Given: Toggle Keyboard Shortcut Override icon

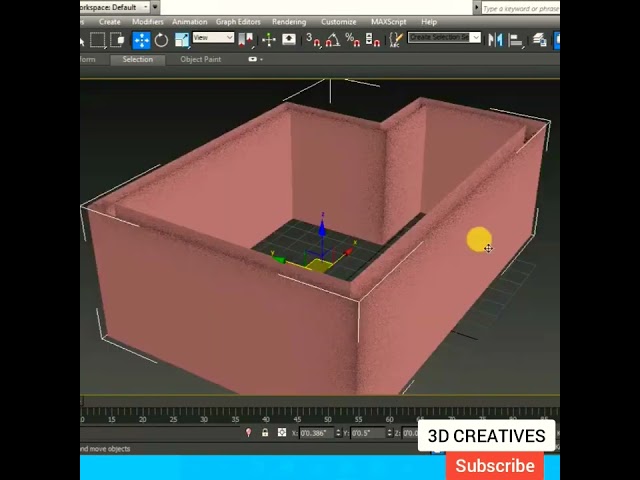Looking at the screenshot, I should [x=289, y=40].
